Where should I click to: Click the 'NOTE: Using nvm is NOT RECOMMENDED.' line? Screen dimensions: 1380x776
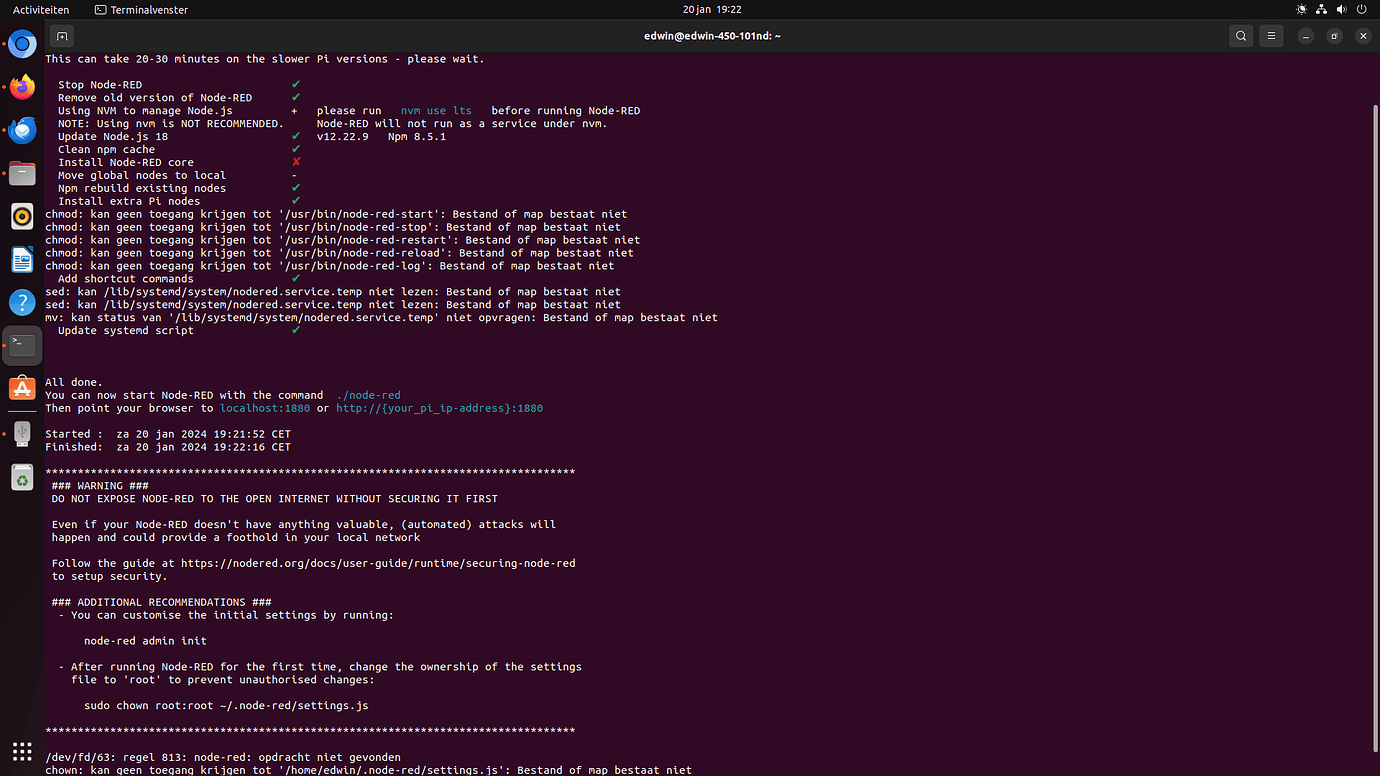point(171,124)
